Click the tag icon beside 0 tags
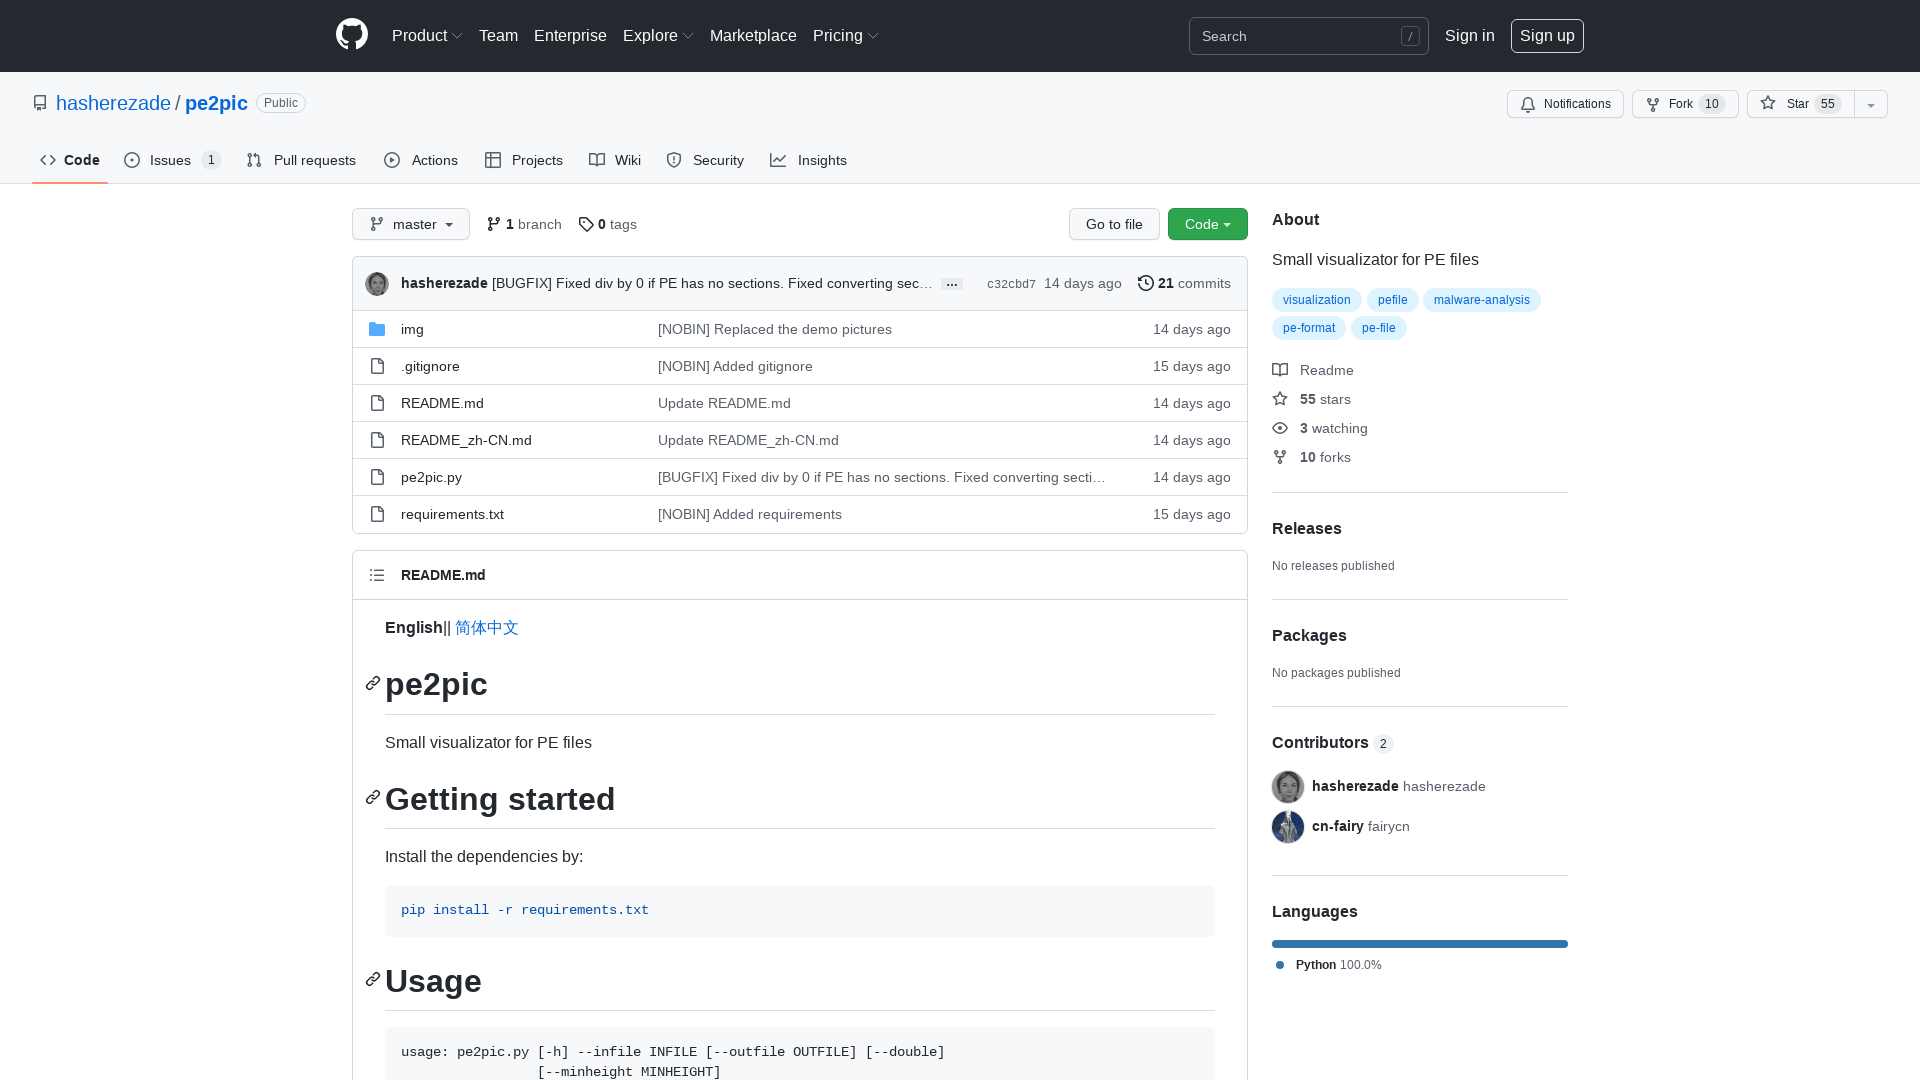The height and width of the screenshot is (1080, 1920). (x=587, y=224)
